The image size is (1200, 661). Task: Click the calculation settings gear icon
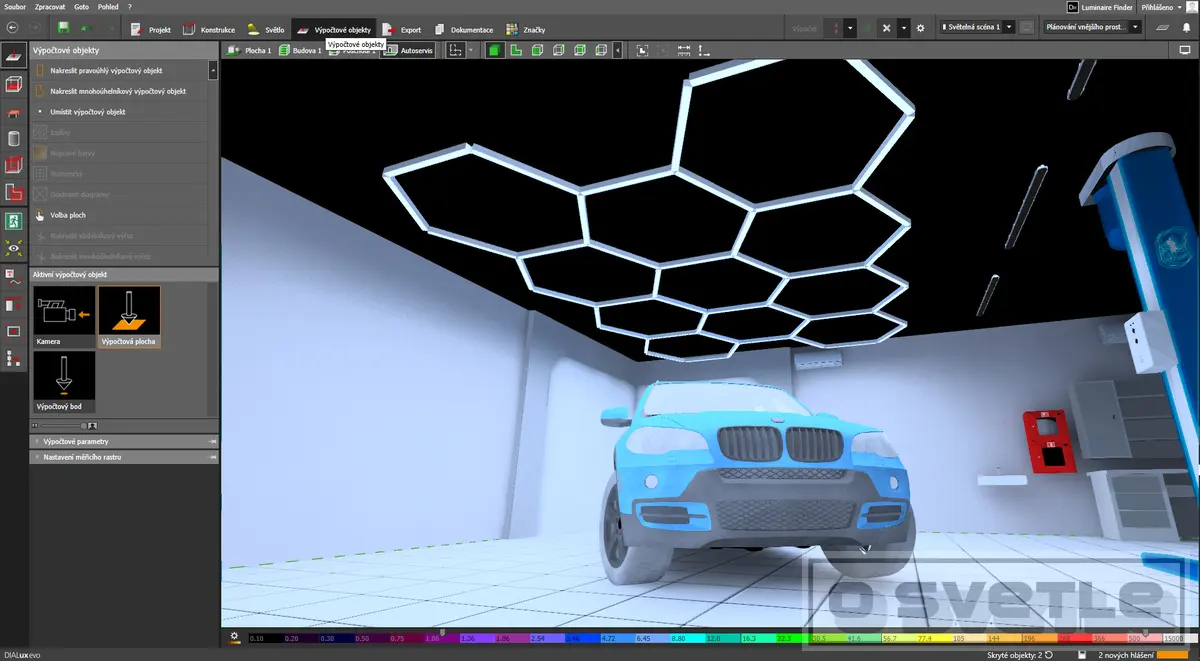click(920, 28)
